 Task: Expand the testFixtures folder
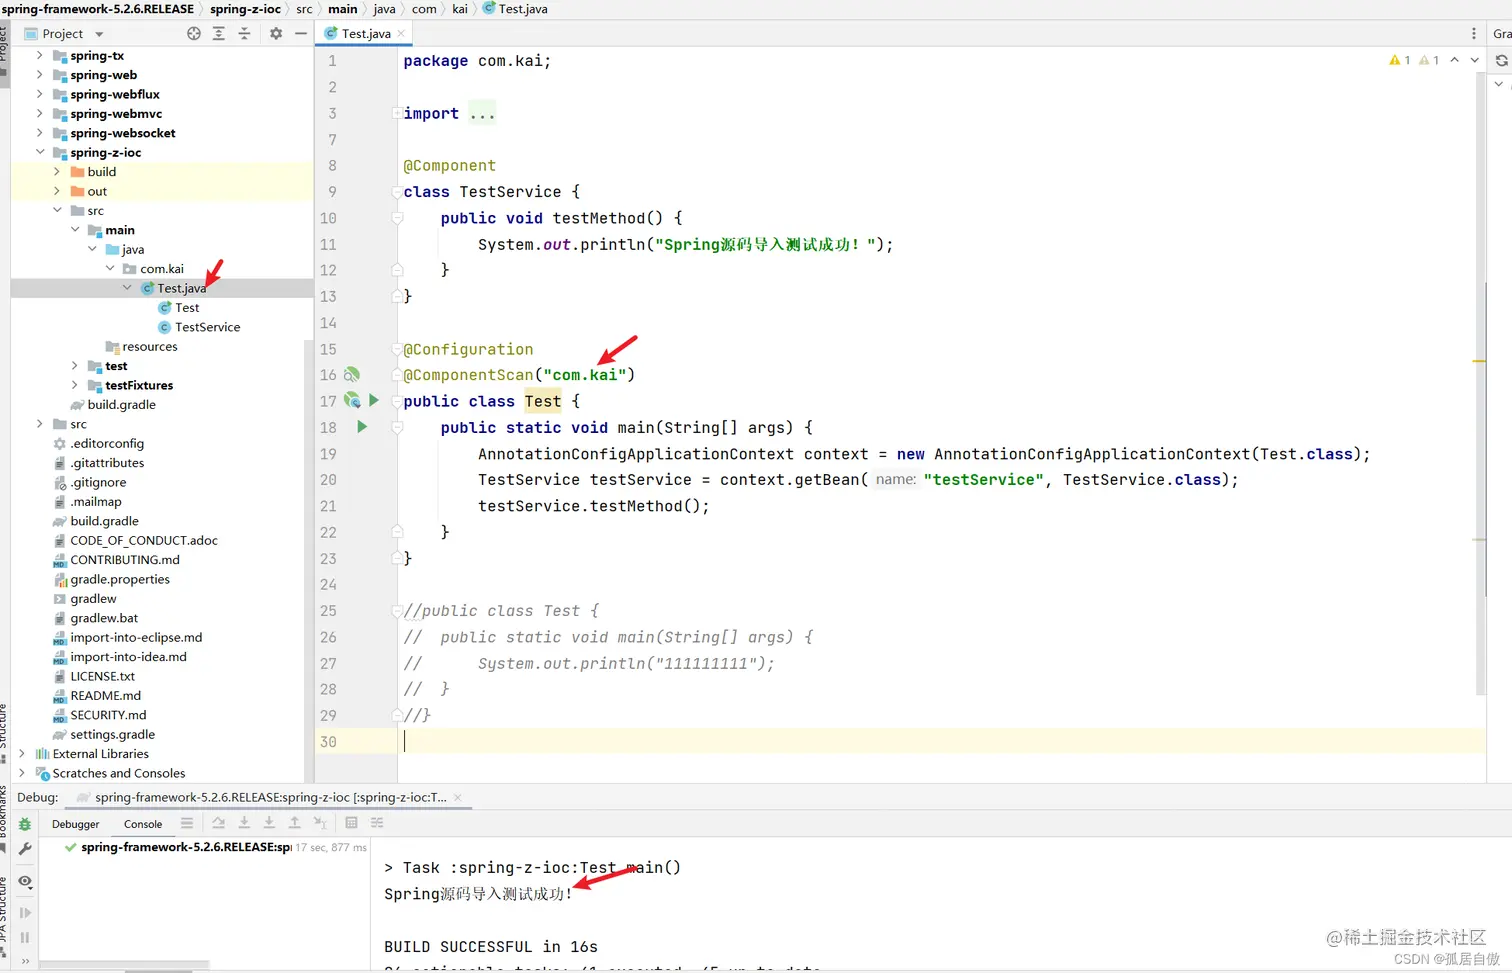[75, 385]
